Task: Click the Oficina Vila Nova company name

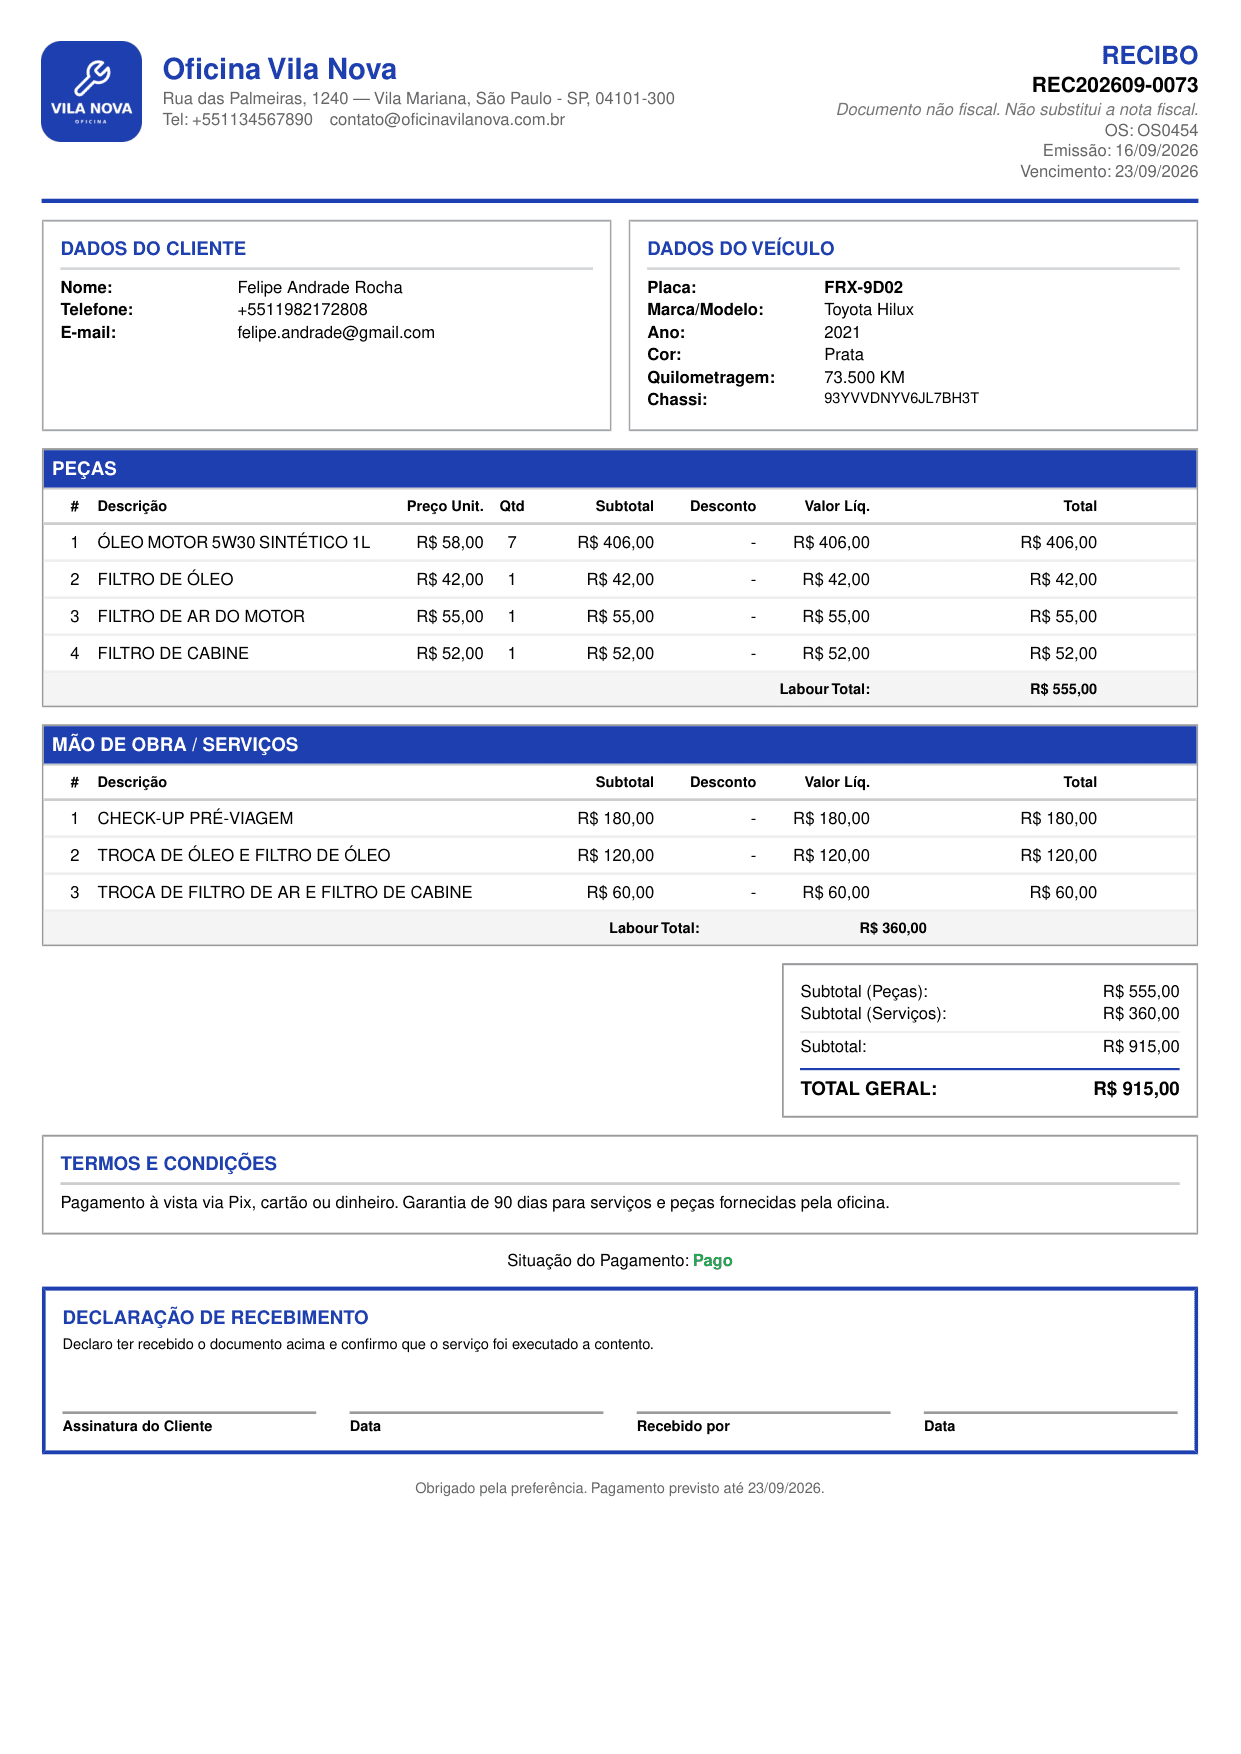Action: coord(279,69)
